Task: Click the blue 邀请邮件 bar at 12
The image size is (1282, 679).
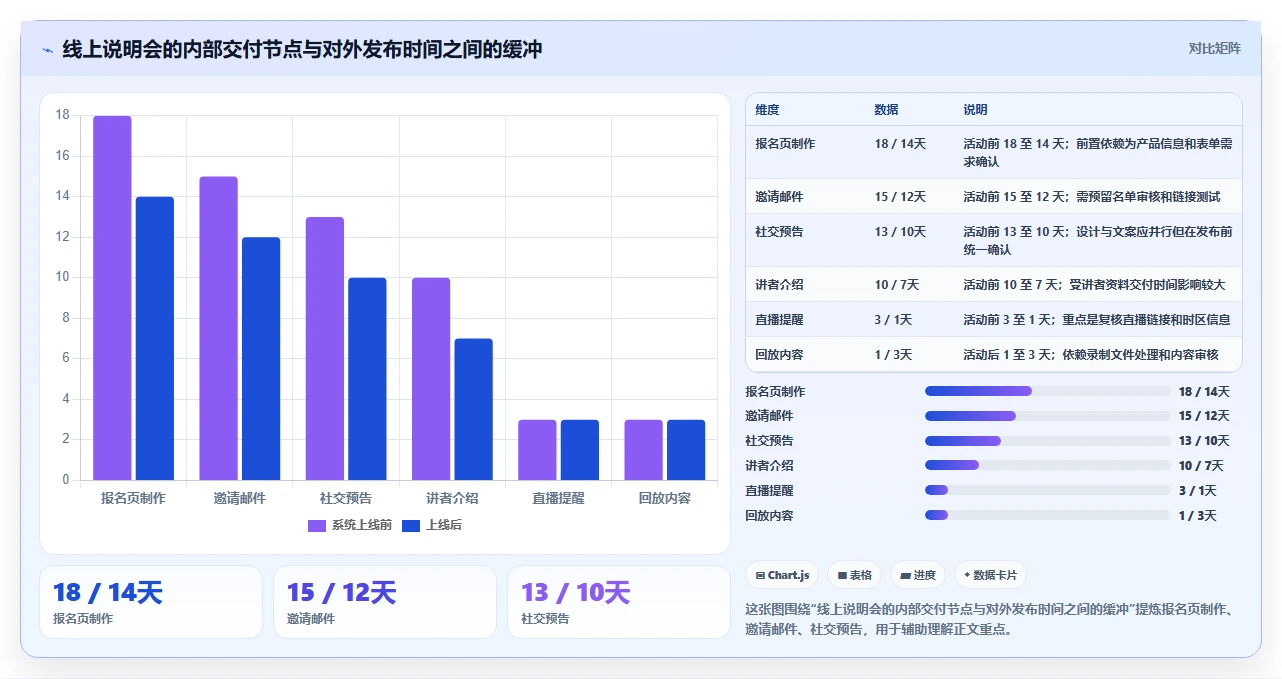Action: click(x=261, y=359)
